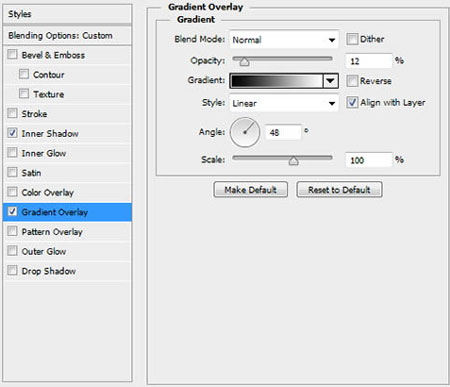This screenshot has height=387, width=450.
Task: Uncheck the Inner Shadow checkbox
Action: pyautogui.click(x=12, y=133)
